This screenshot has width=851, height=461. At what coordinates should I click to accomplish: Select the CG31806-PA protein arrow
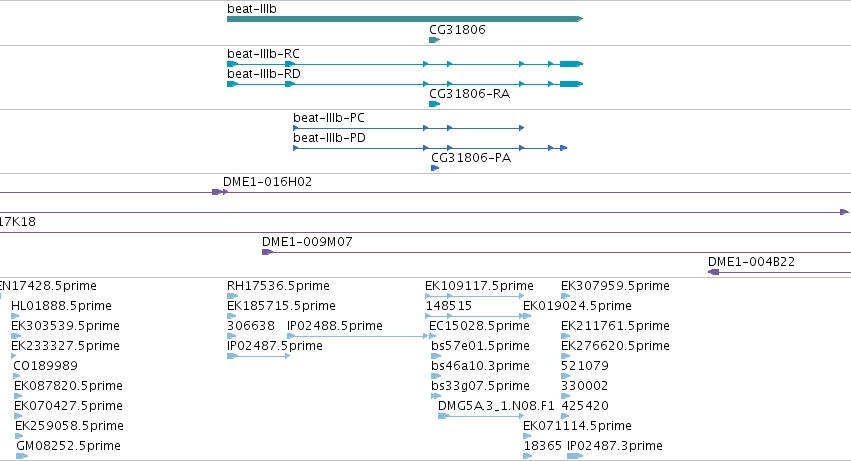pos(435,168)
